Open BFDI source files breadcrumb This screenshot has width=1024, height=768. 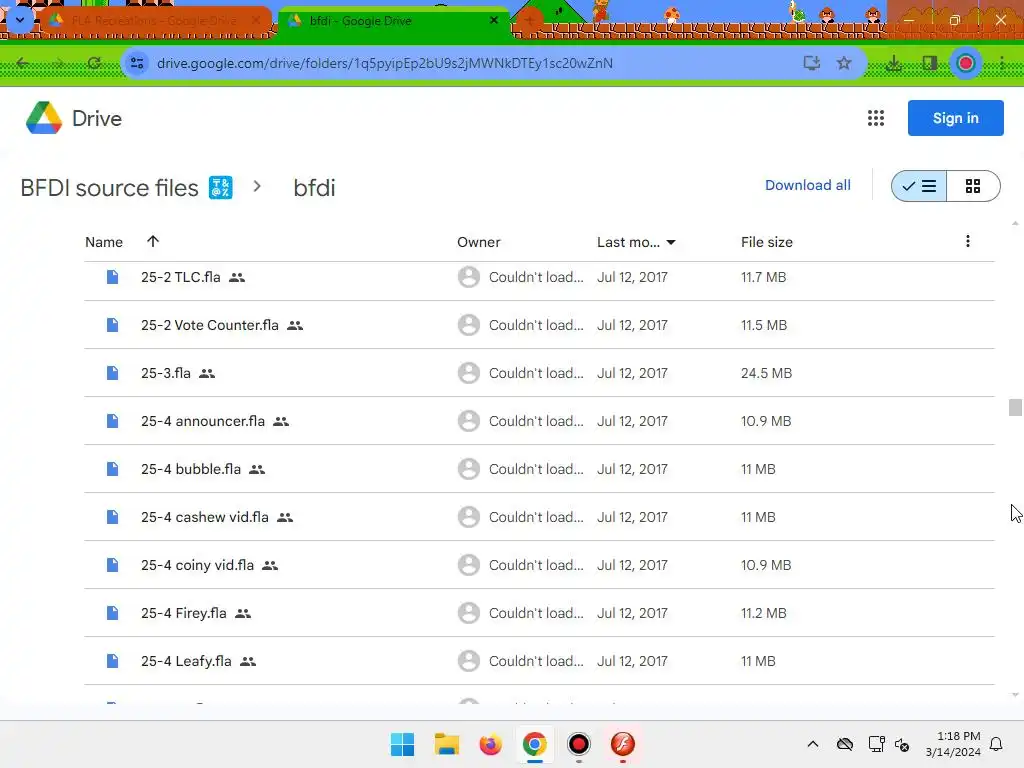(x=109, y=188)
